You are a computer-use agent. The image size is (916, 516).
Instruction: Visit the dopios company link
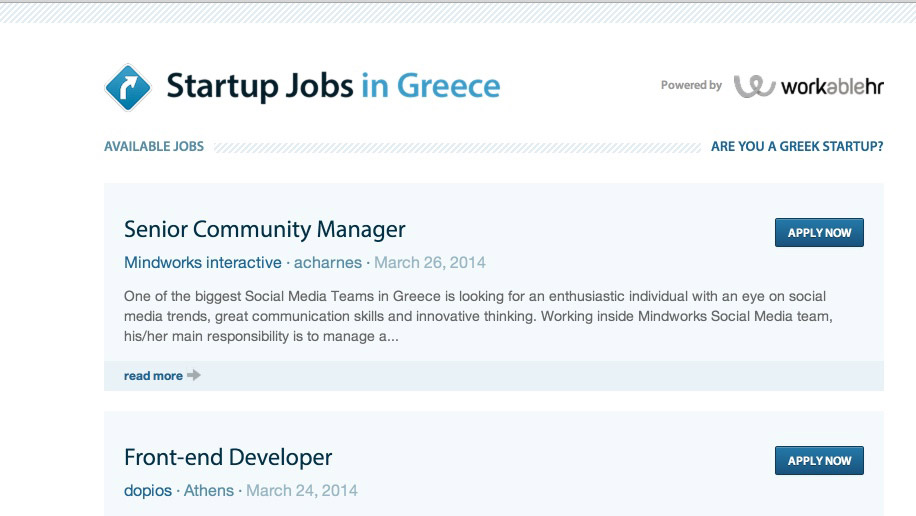pos(147,491)
